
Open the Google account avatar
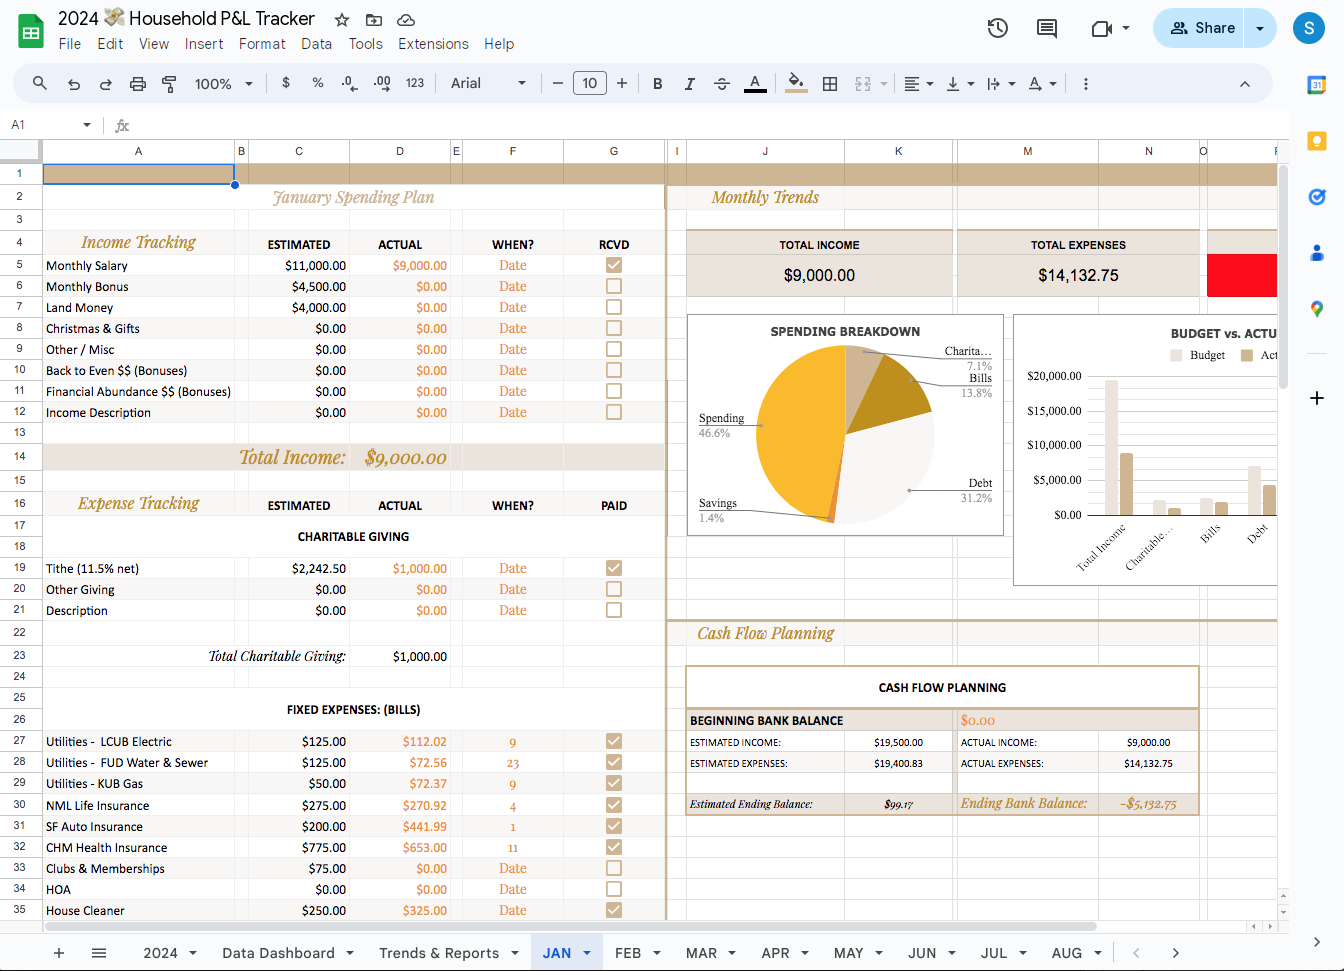(x=1309, y=28)
